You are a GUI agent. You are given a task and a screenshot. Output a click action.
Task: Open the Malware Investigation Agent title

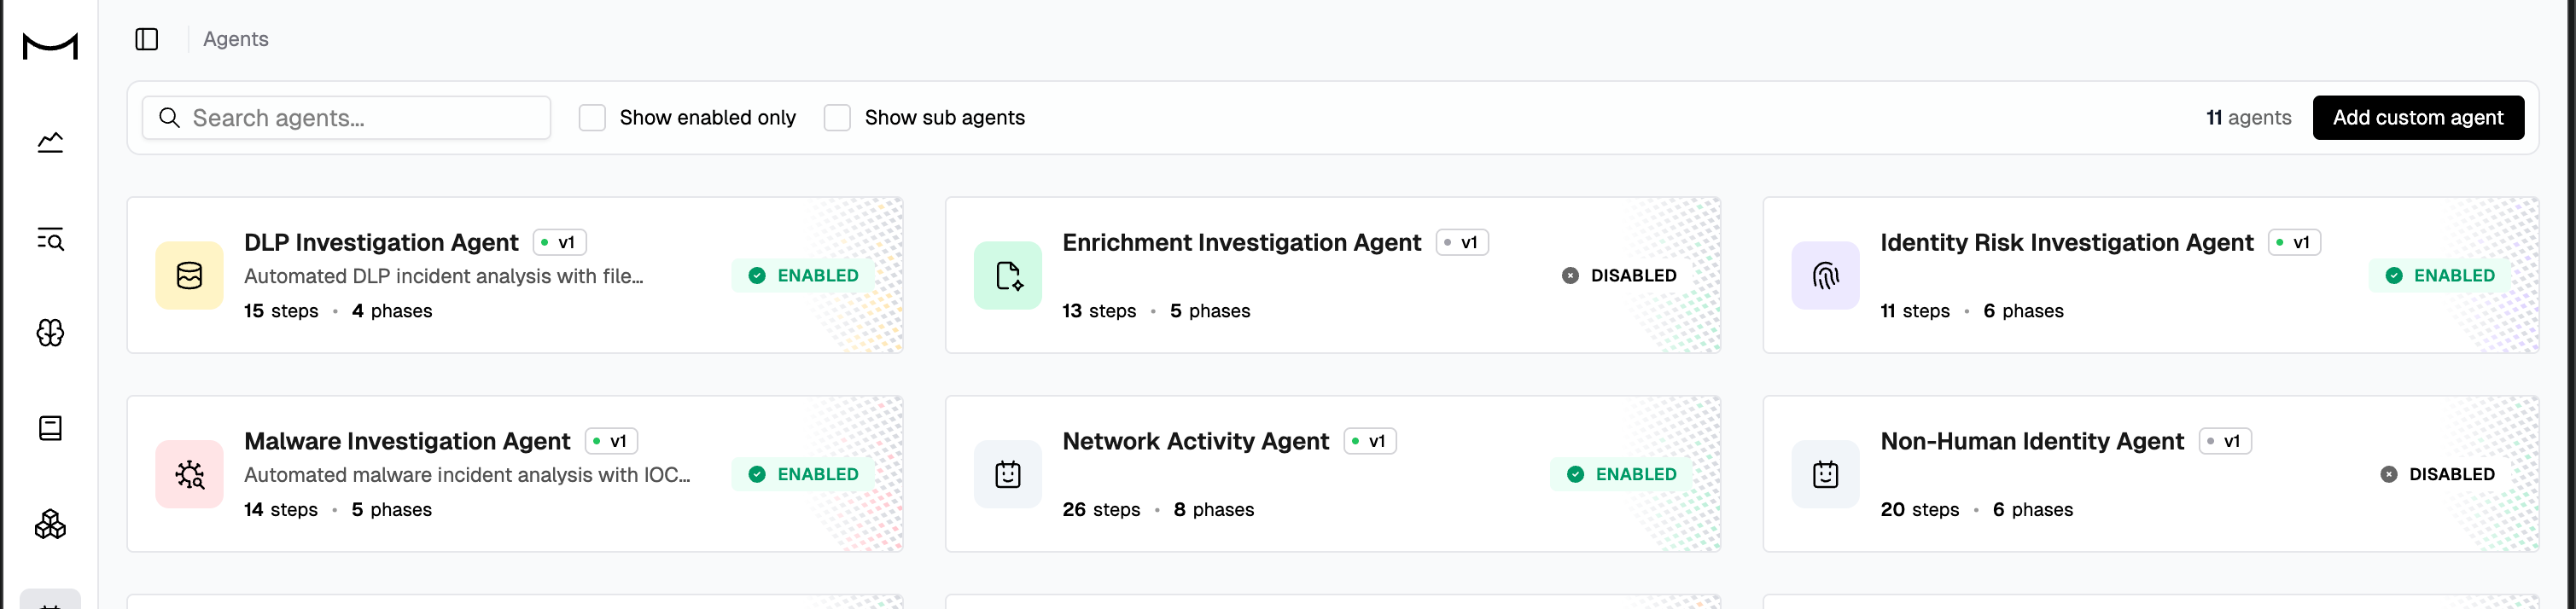(407, 441)
